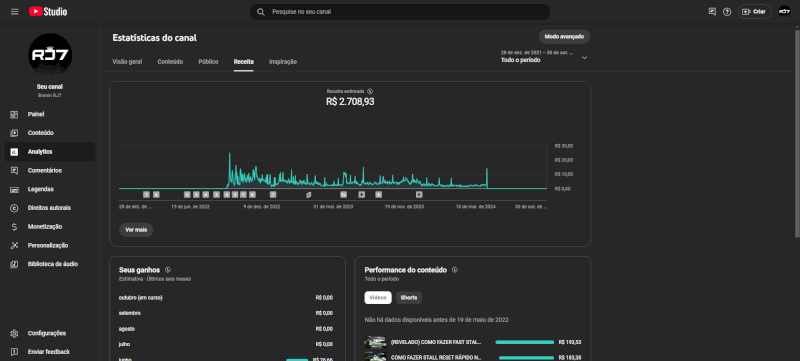This screenshot has width=800, height=361.
Task: Click the Modo avançado button
Action: click(564, 37)
